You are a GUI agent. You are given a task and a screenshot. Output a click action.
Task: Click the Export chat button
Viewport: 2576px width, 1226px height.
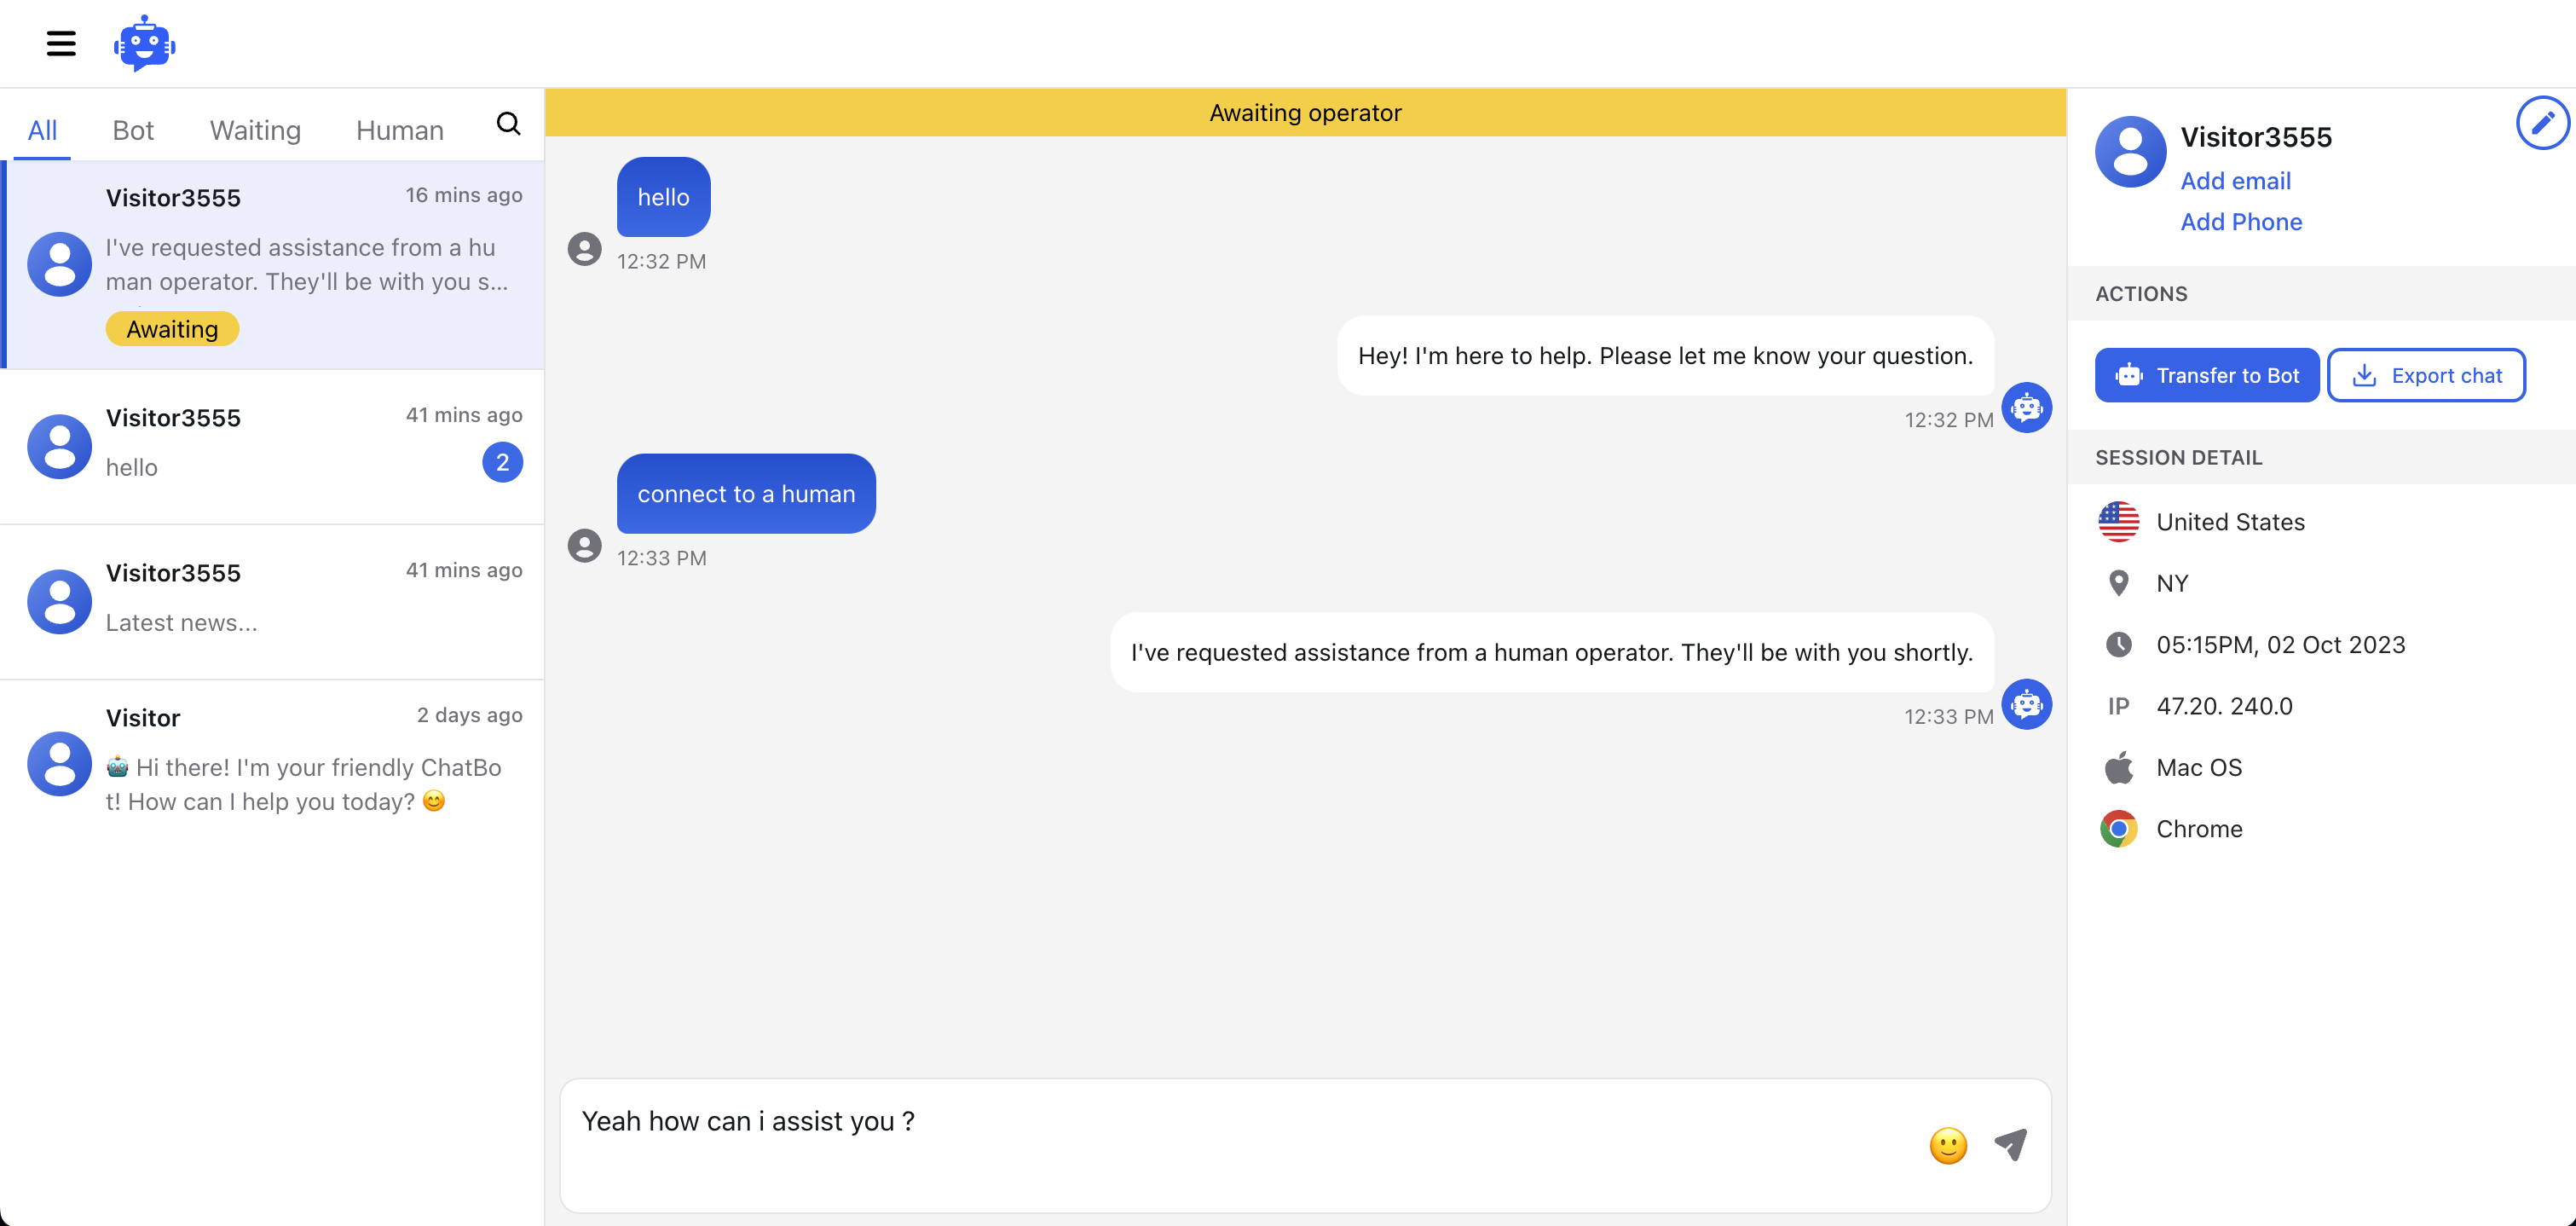(2425, 375)
